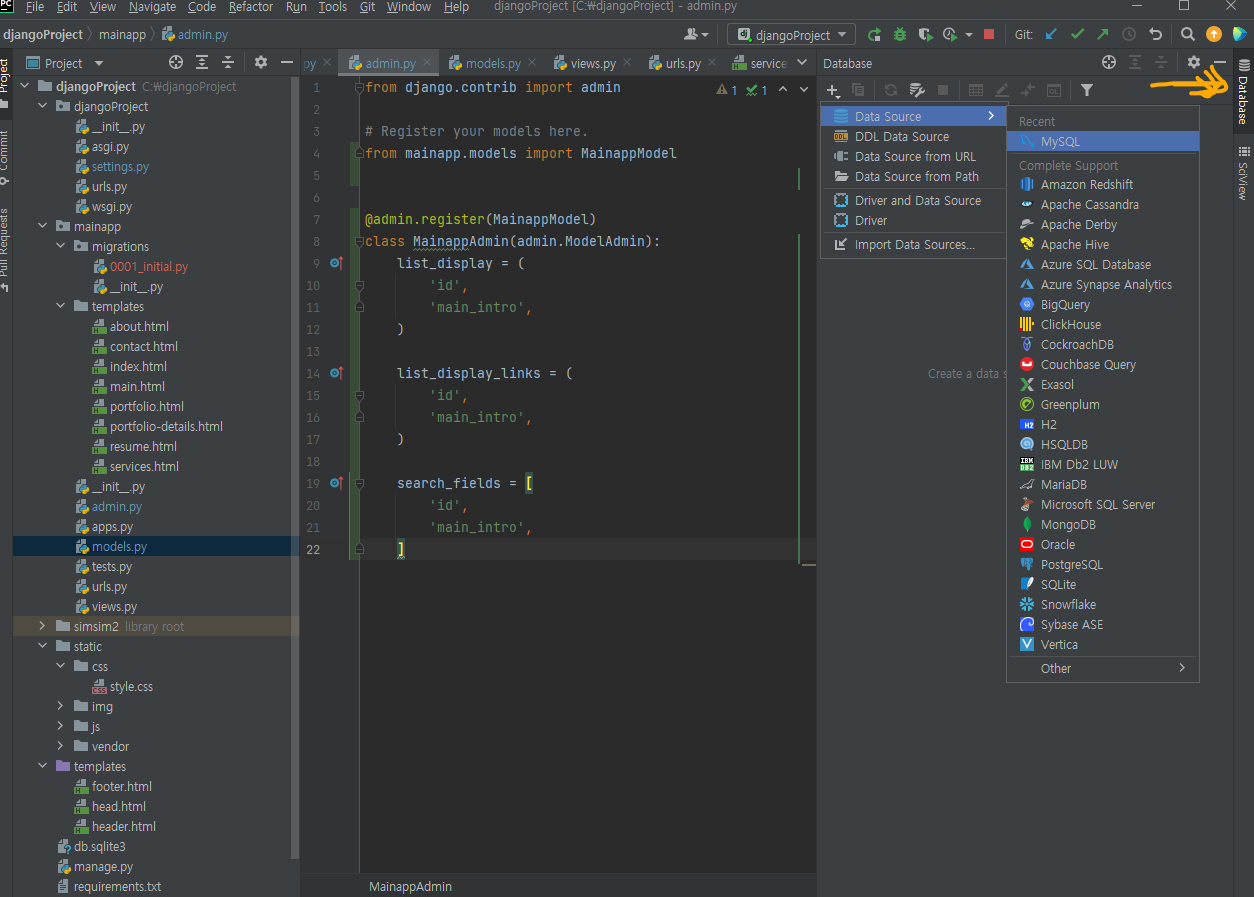
Task: Click Collapse All icon in Project panel
Action: pyautogui.click(x=228, y=62)
